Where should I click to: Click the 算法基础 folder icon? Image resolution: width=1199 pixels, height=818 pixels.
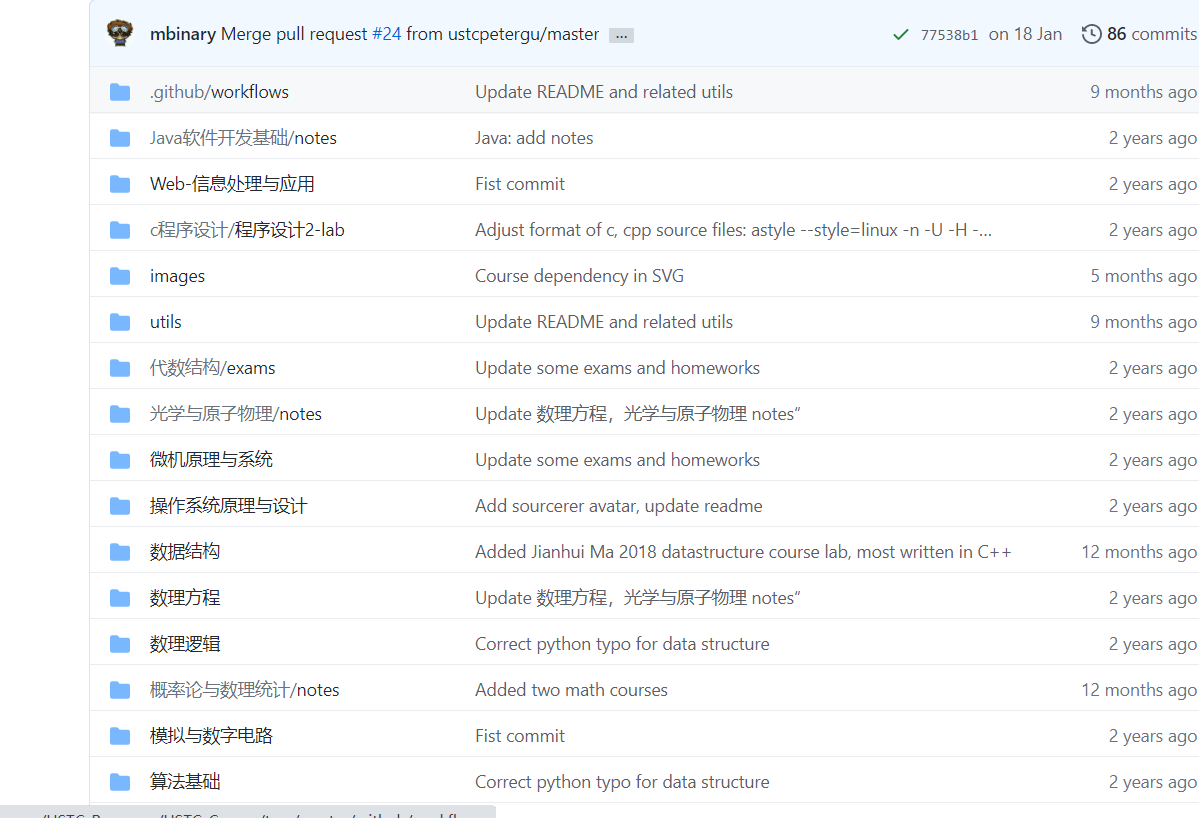click(119, 781)
